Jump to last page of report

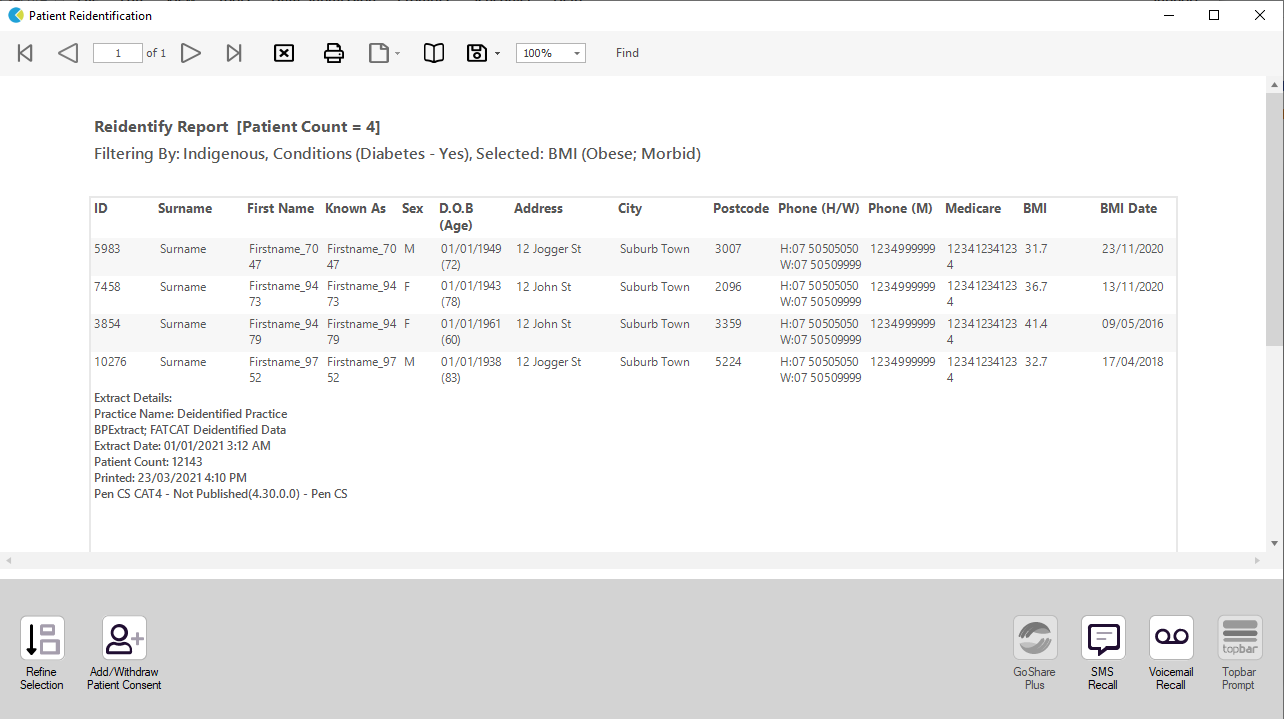[x=234, y=53]
